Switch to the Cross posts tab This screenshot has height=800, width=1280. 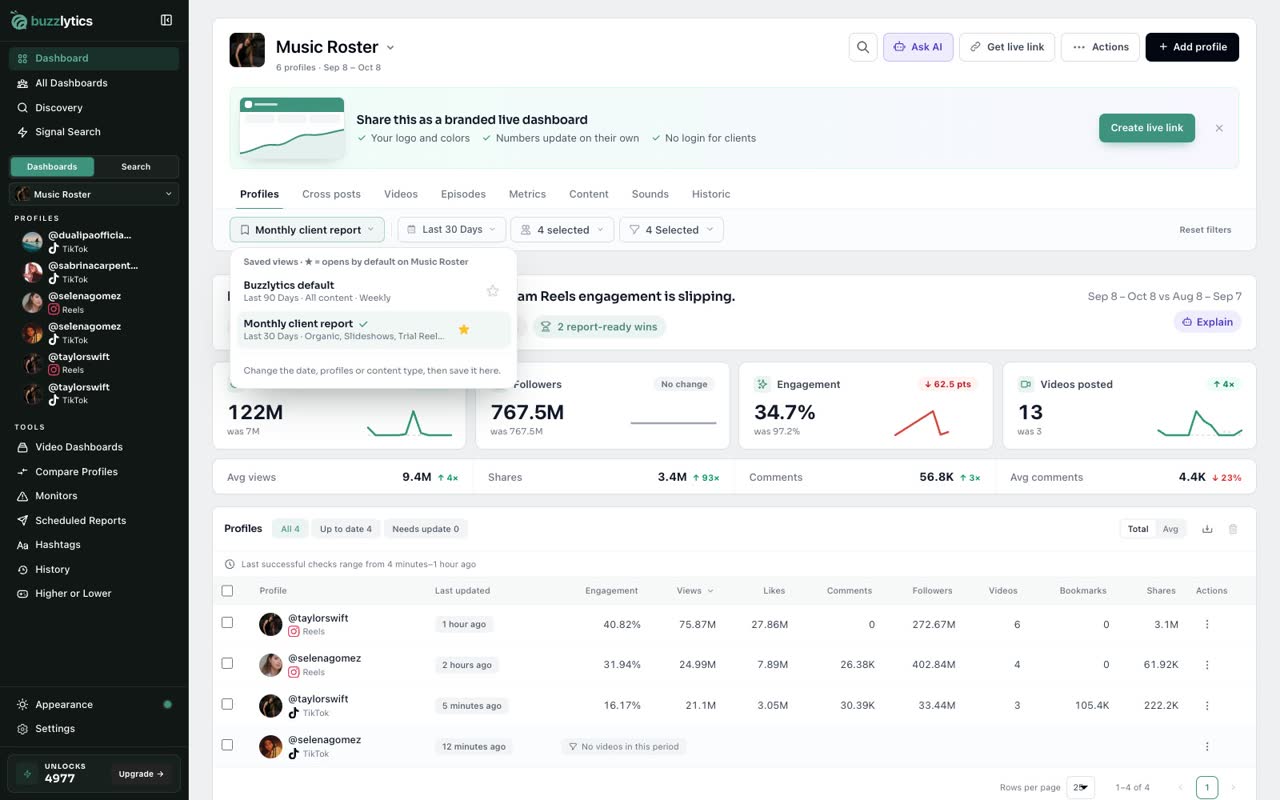pos(331,194)
